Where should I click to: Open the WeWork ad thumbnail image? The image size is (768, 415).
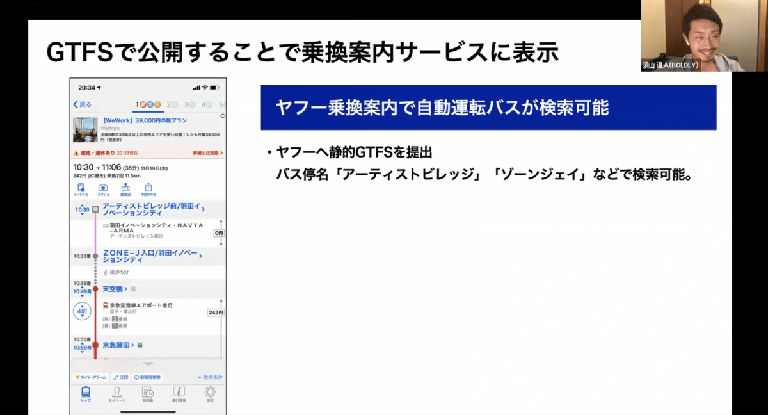(86, 129)
